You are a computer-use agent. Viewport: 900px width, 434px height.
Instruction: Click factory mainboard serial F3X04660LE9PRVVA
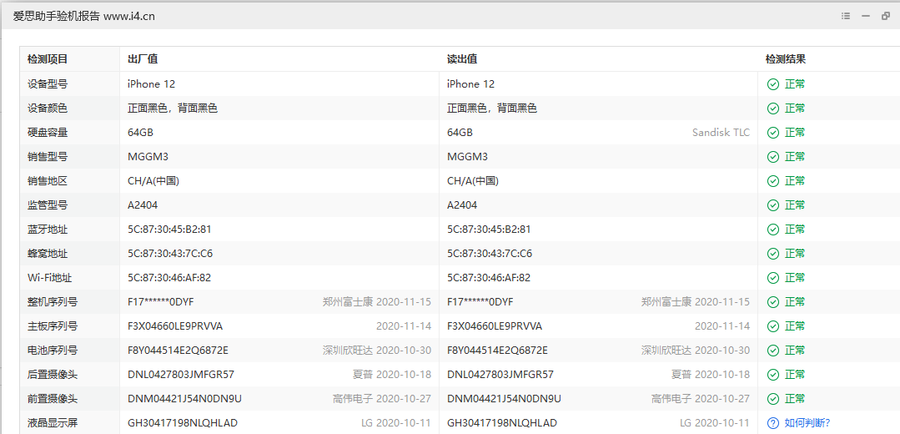175,326
